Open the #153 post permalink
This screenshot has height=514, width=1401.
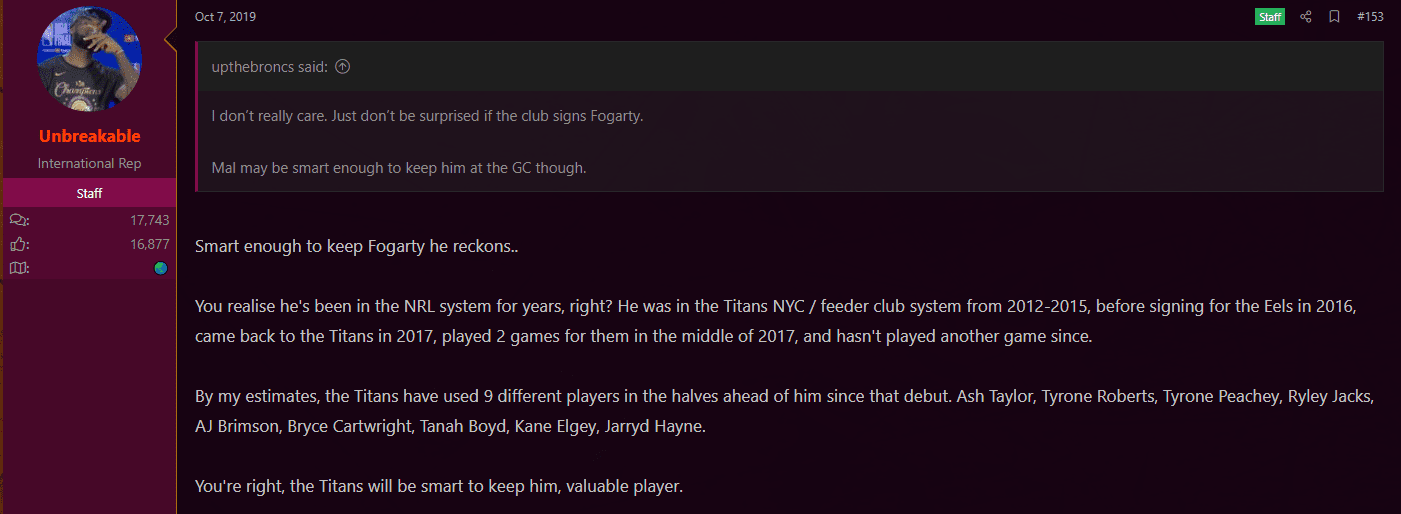point(1370,17)
